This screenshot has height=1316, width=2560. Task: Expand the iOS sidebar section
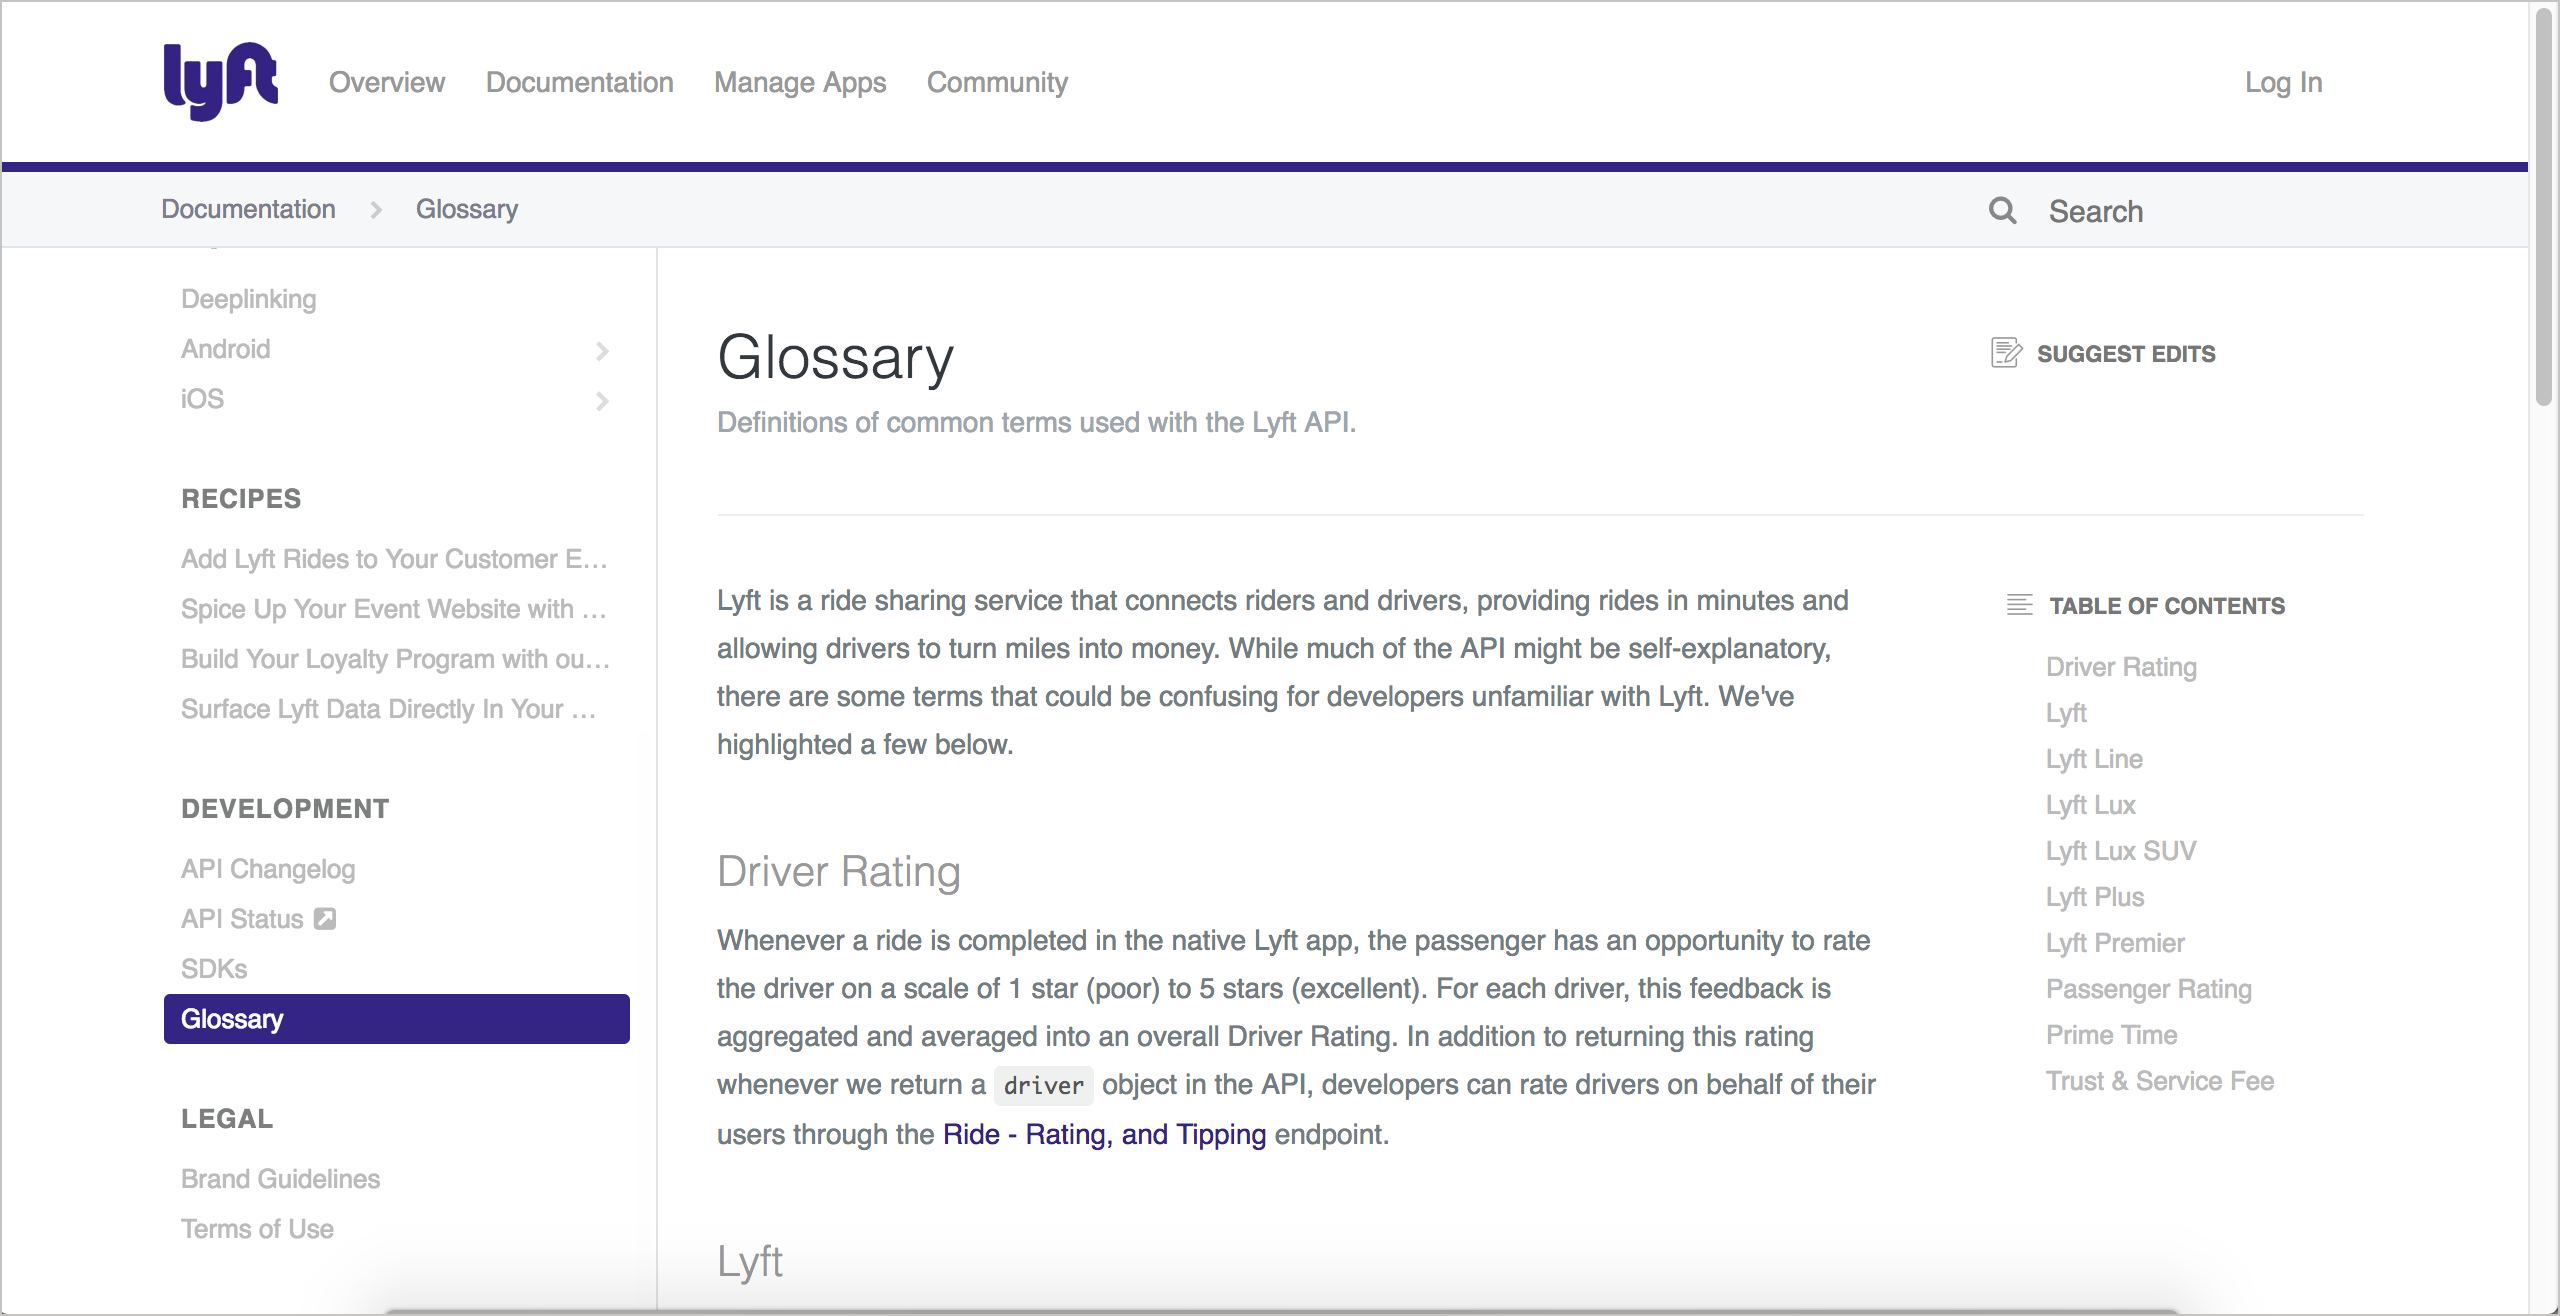coord(599,398)
